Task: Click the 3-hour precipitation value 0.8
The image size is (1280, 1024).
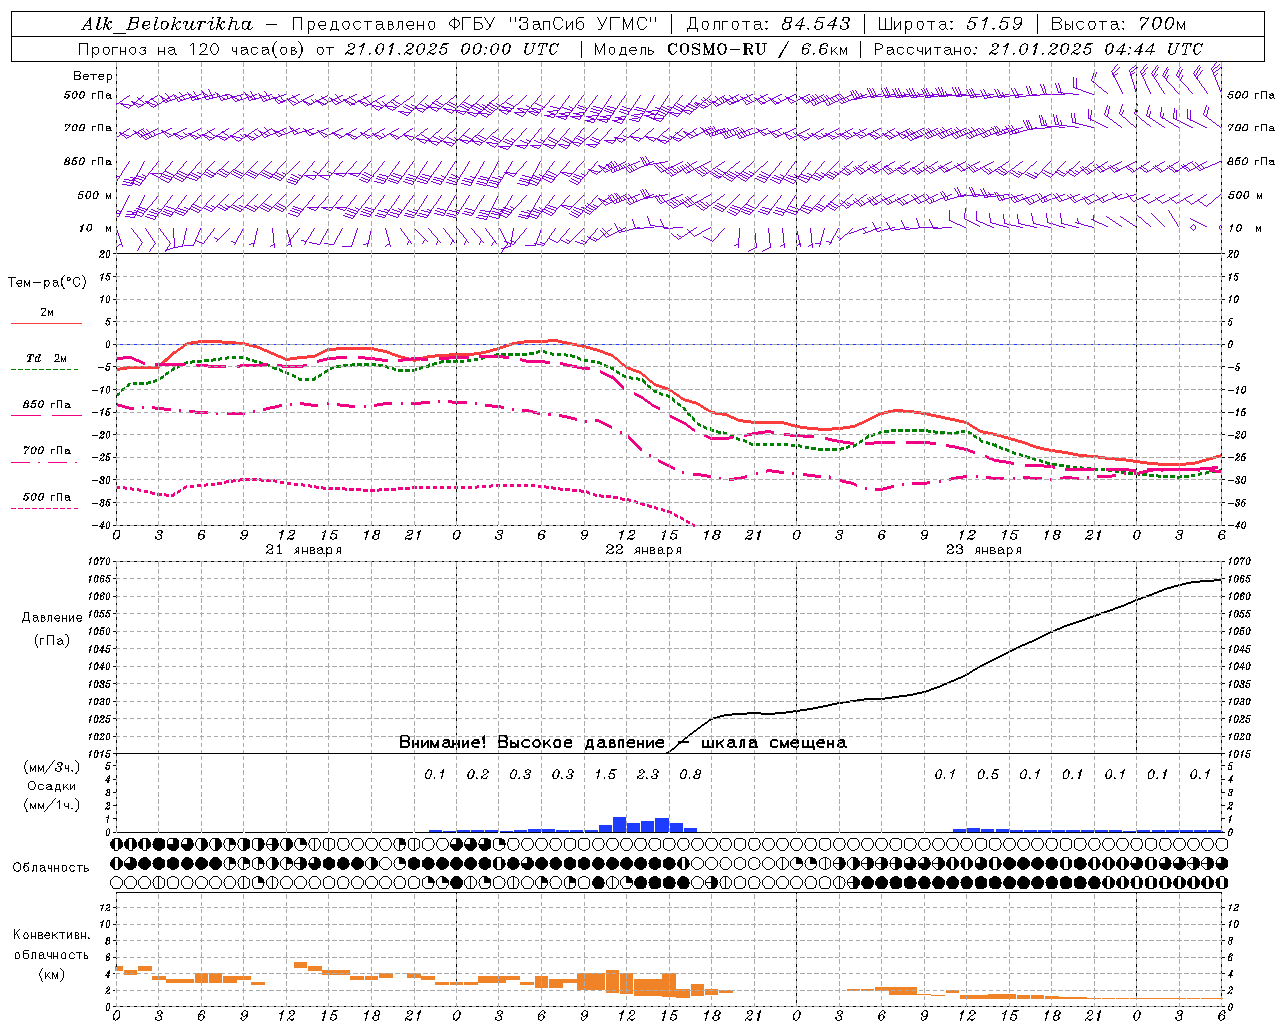Action: 690,774
